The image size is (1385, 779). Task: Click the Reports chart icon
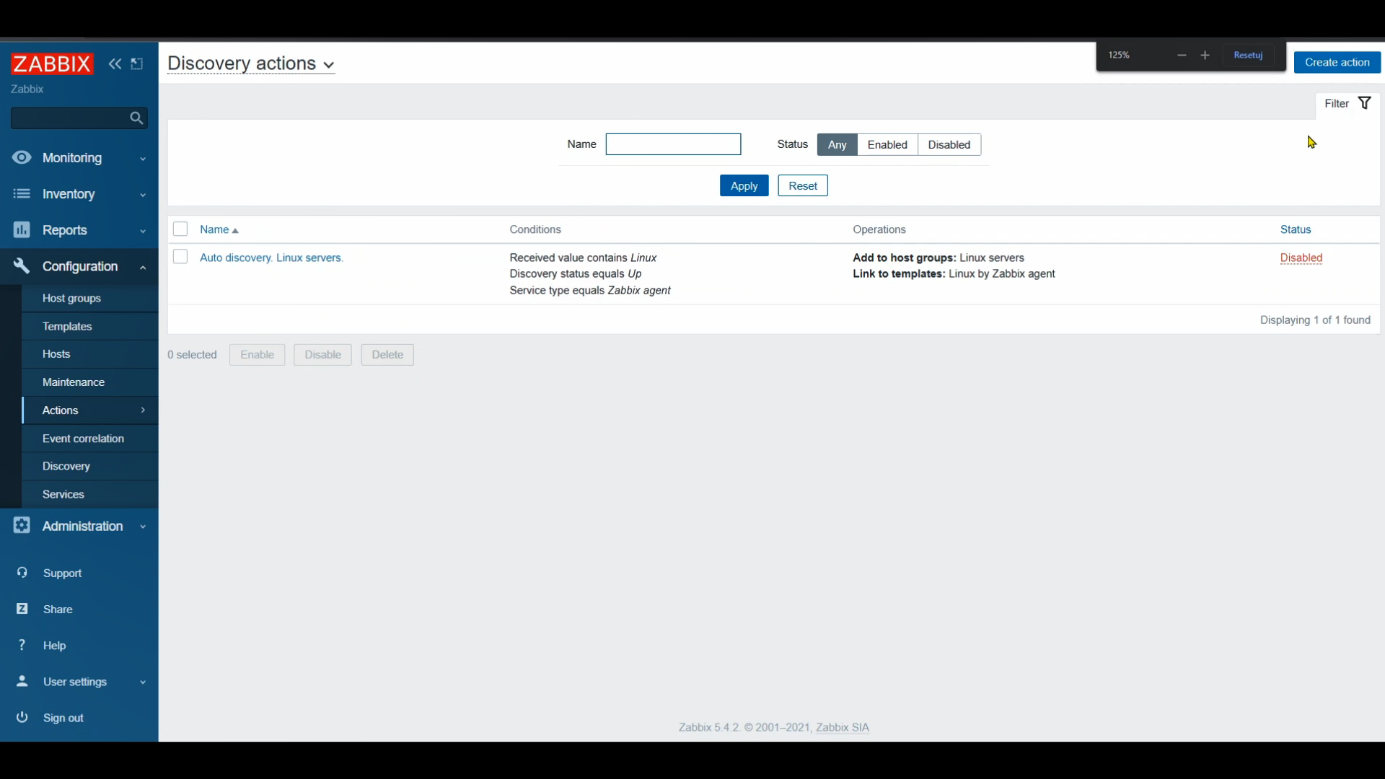click(x=21, y=230)
